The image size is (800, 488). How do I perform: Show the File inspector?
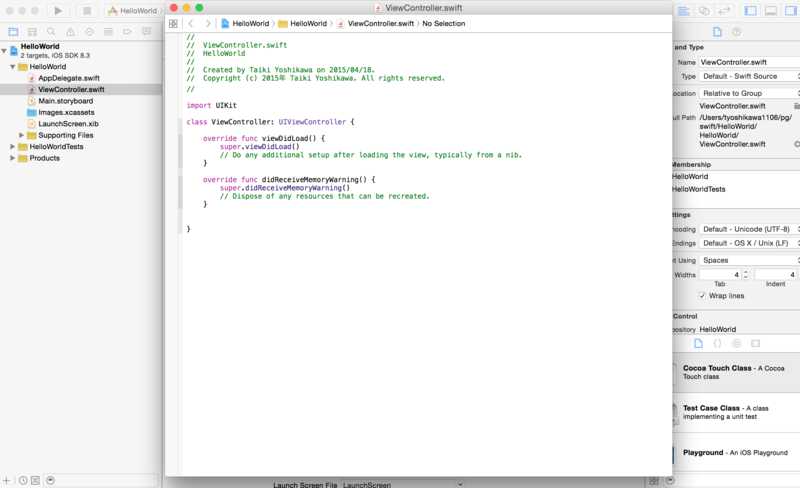click(717, 32)
